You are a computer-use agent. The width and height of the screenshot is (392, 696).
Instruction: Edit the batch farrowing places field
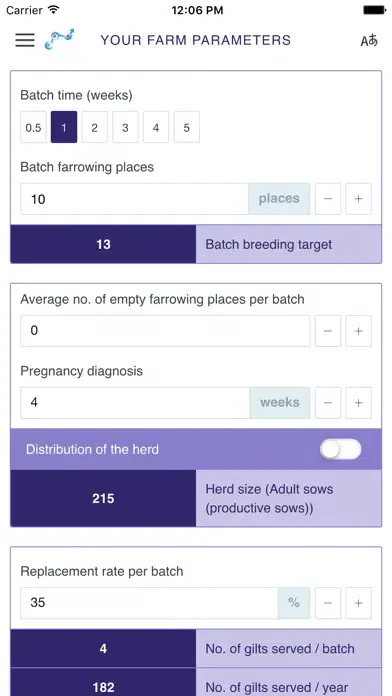click(x=135, y=199)
